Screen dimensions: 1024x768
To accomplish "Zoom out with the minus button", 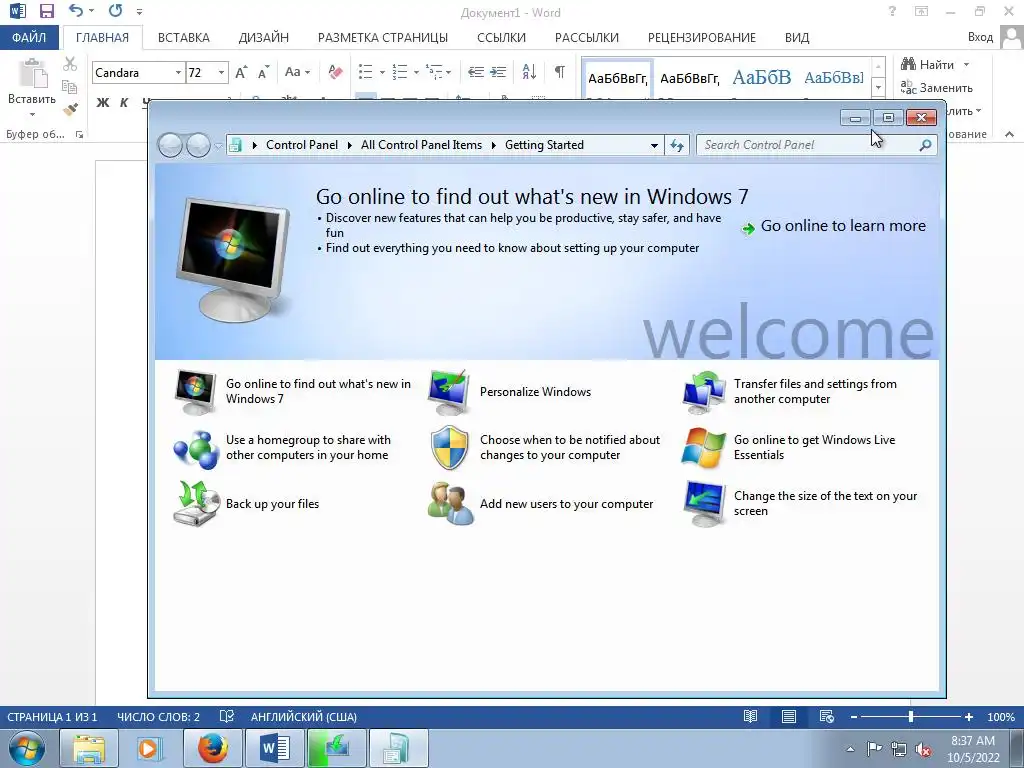I will click(x=854, y=717).
